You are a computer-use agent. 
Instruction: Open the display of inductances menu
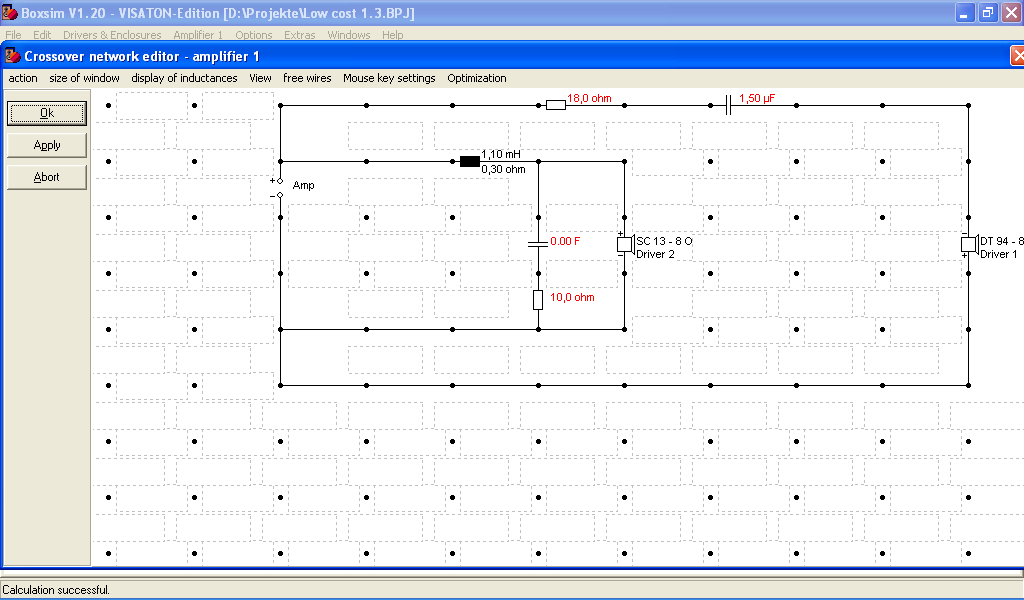coord(184,78)
